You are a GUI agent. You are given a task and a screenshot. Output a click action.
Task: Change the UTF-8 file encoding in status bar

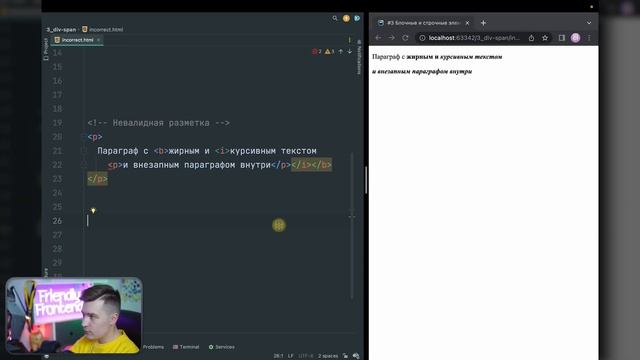point(306,356)
